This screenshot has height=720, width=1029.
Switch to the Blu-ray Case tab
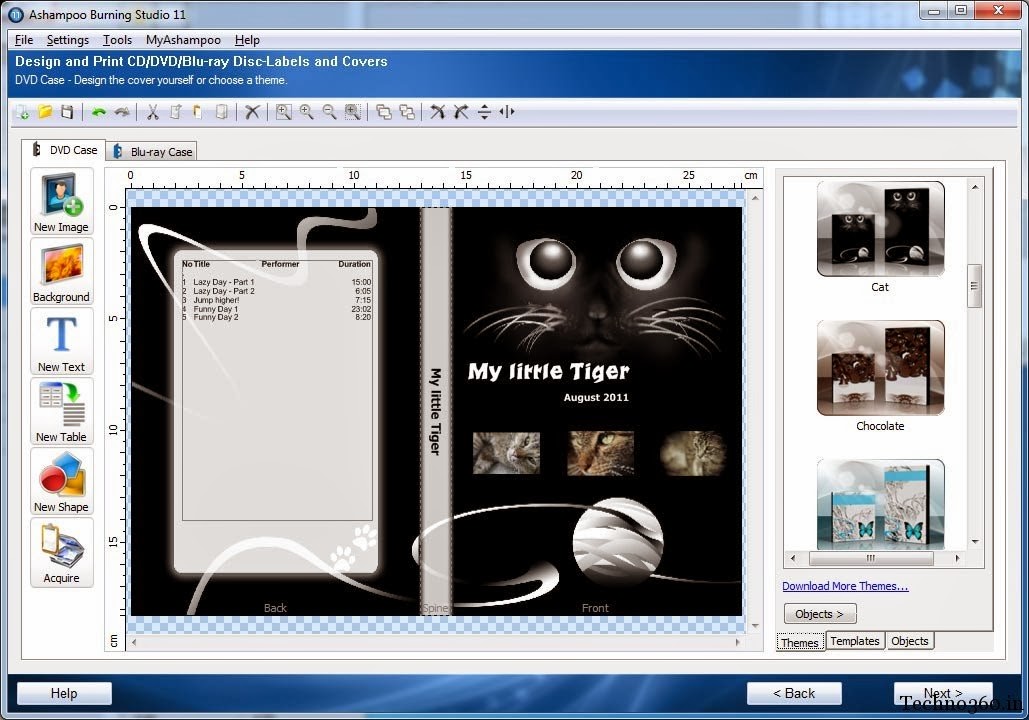(x=154, y=152)
